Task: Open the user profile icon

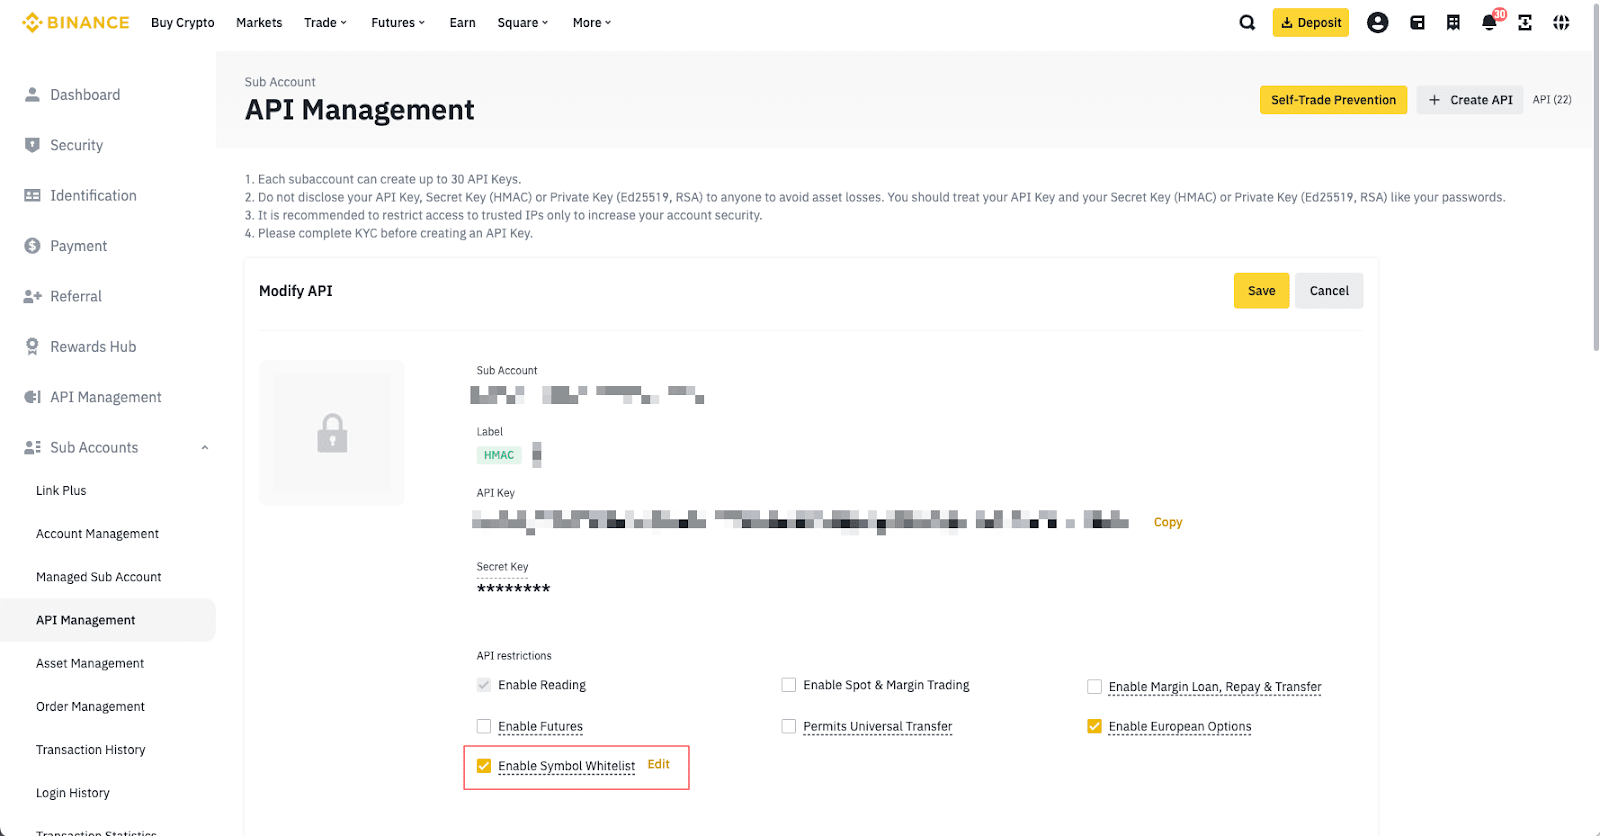Action: (1377, 23)
